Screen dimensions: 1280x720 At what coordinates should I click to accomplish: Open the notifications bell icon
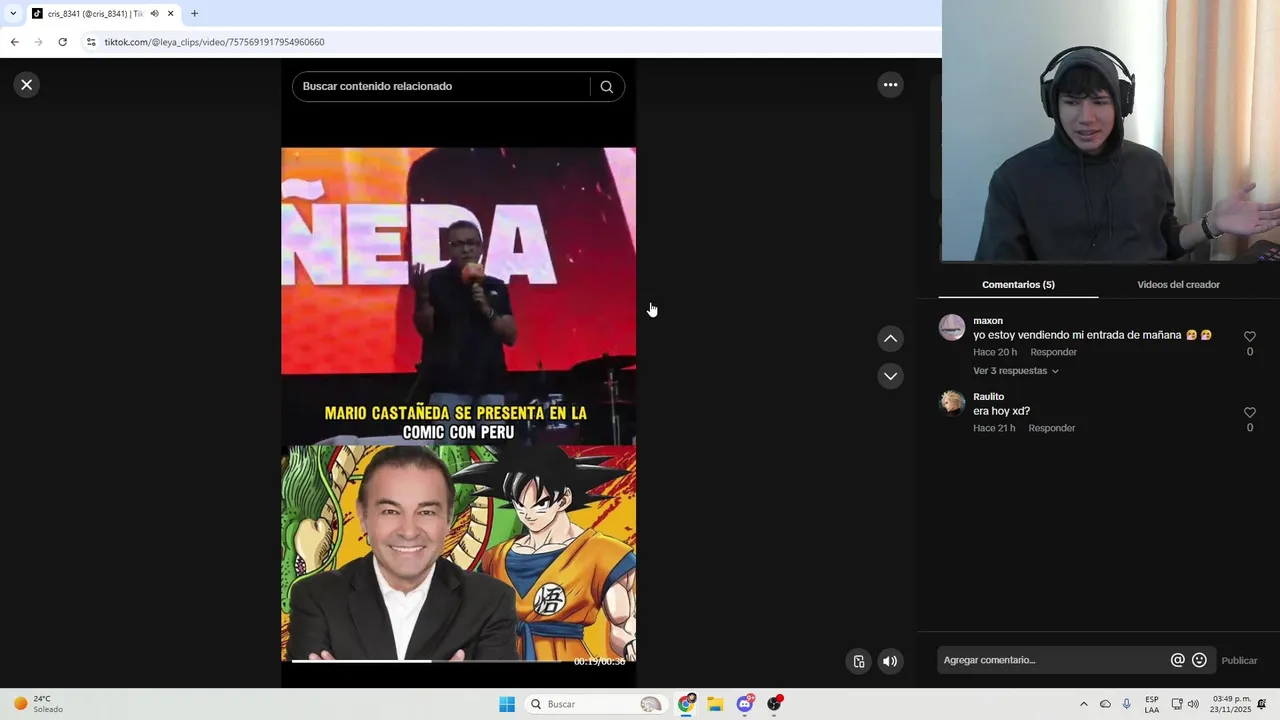(x=1262, y=704)
